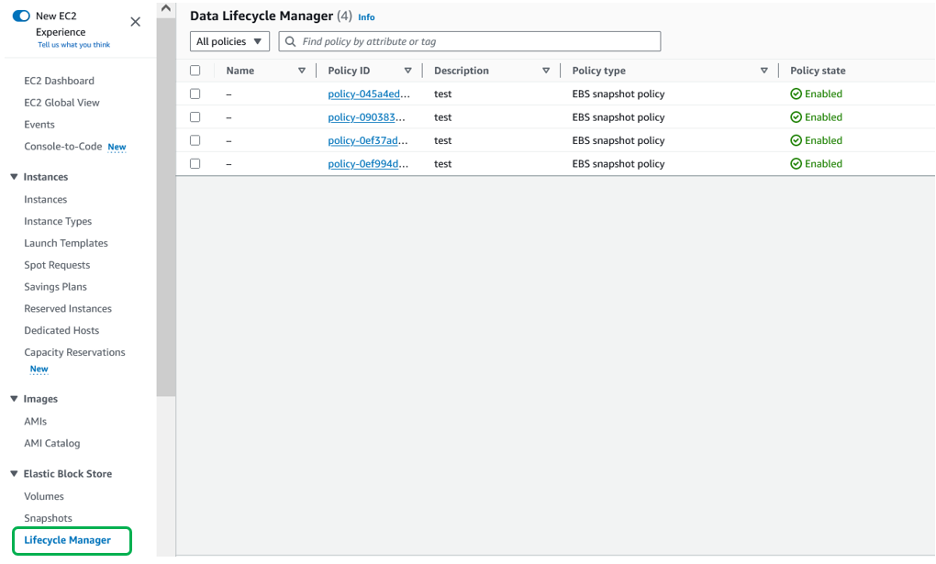This screenshot has height=564, width=936.
Task: Sort by Policy type column arrow
Action: (x=763, y=70)
